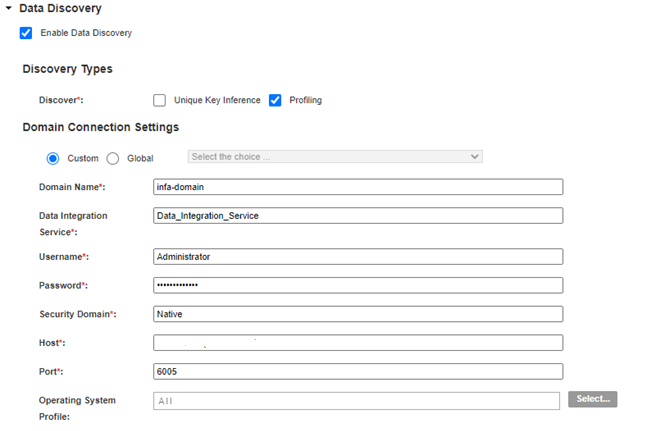Select the Global radio button
Viewport: 660px width, 431px height.
[113, 158]
